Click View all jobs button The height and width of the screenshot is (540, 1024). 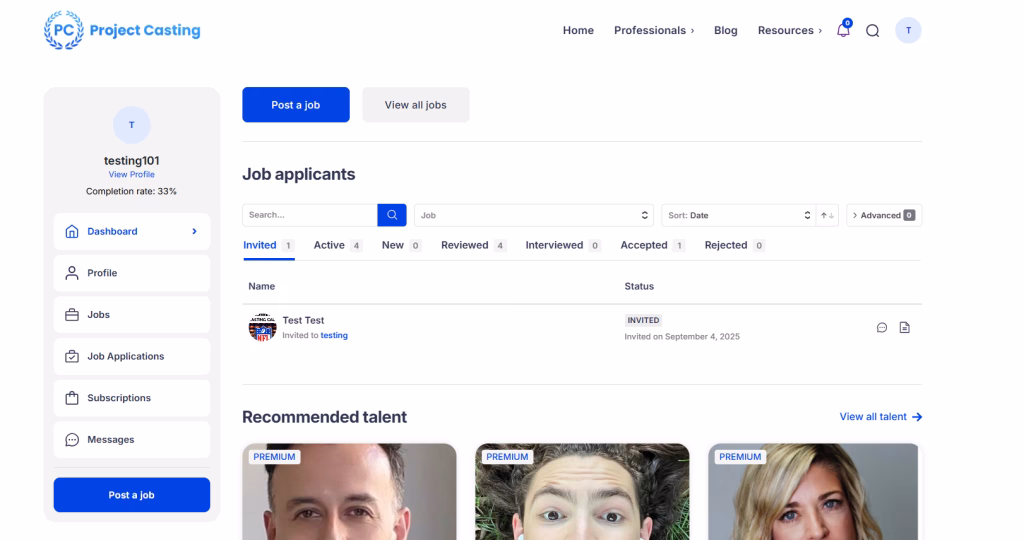click(415, 104)
